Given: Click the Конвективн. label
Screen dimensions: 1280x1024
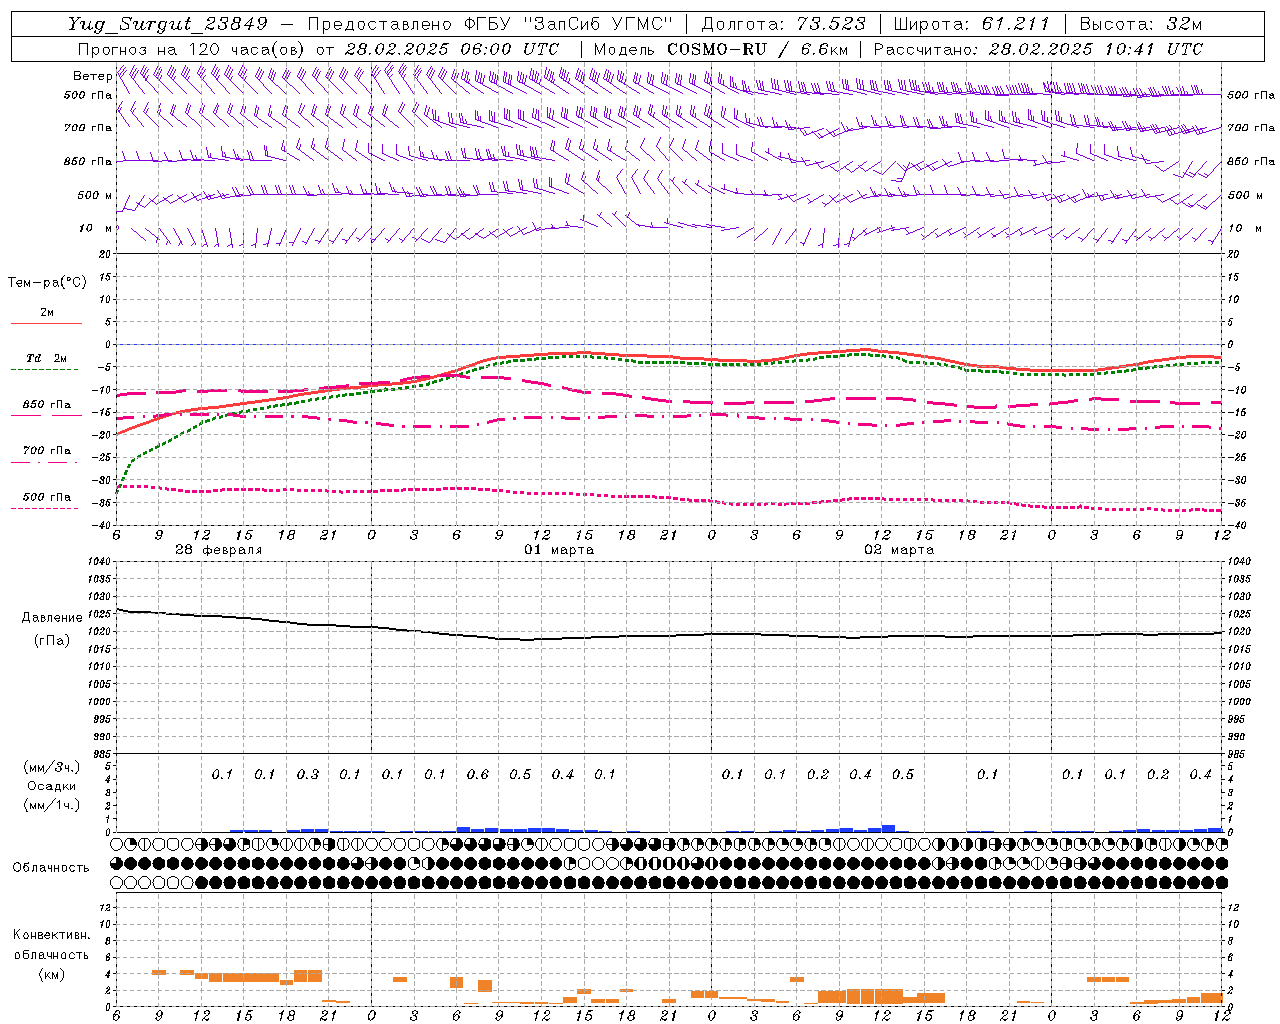Looking at the screenshot, I should point(51,935).
